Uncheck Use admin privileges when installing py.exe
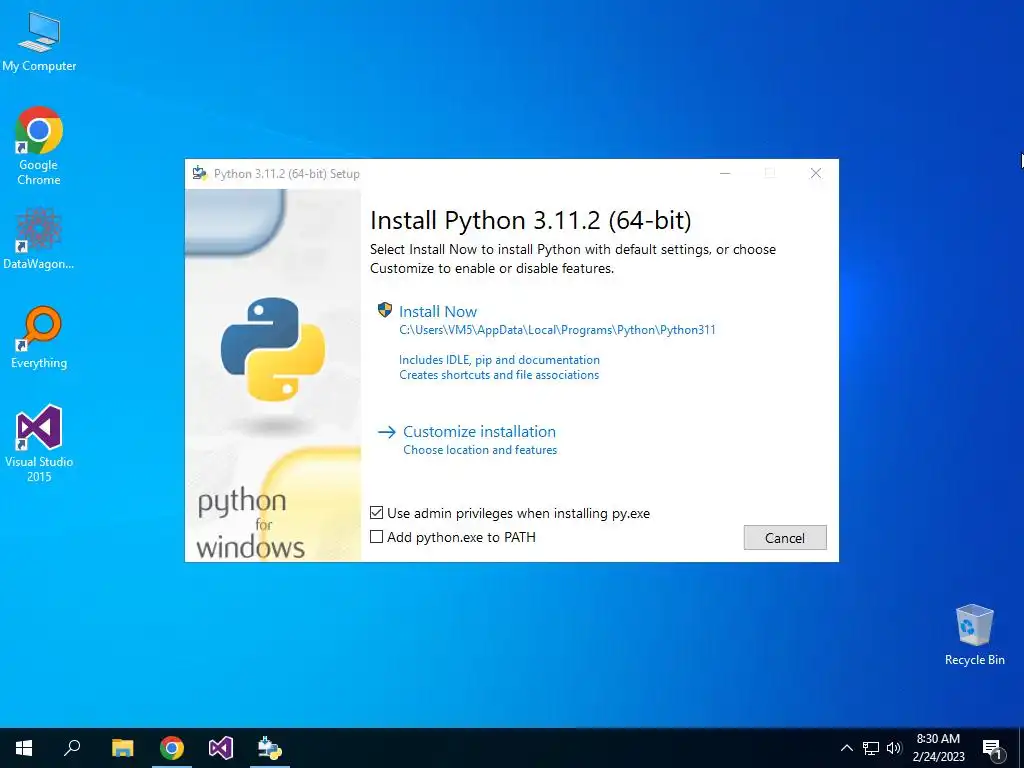 [376, 513]
